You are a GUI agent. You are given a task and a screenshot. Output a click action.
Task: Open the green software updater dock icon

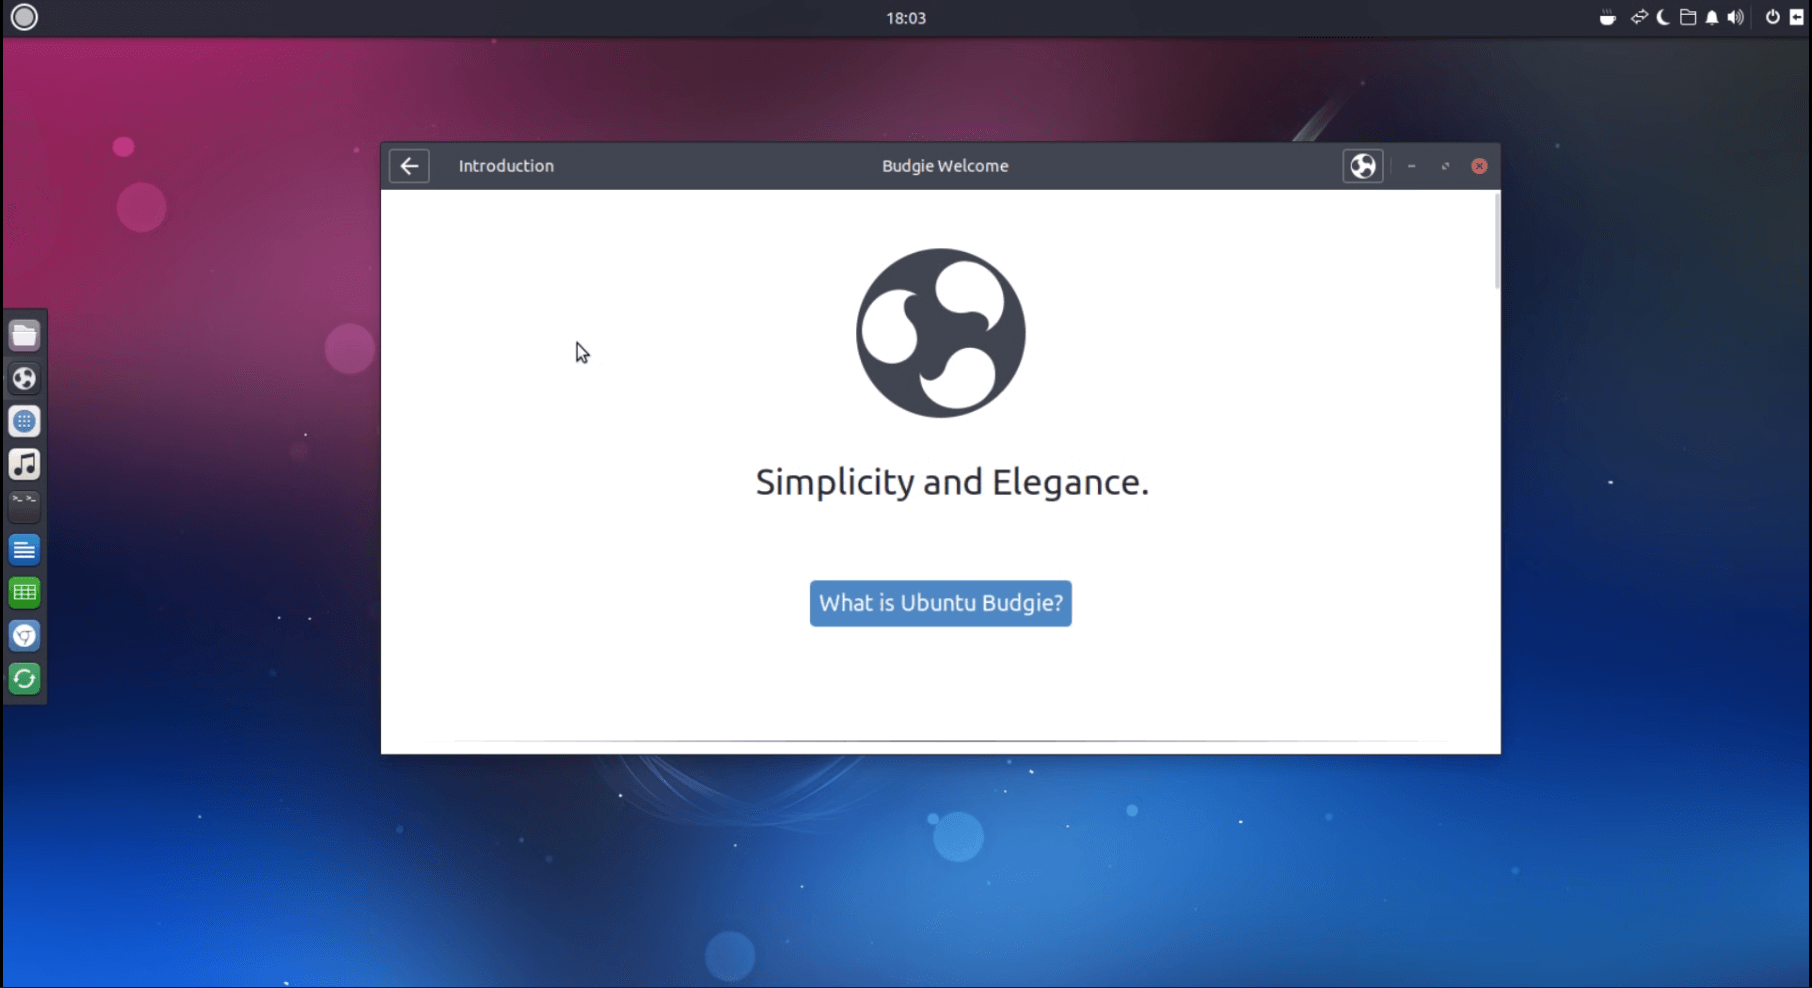[x=25, y=679]
